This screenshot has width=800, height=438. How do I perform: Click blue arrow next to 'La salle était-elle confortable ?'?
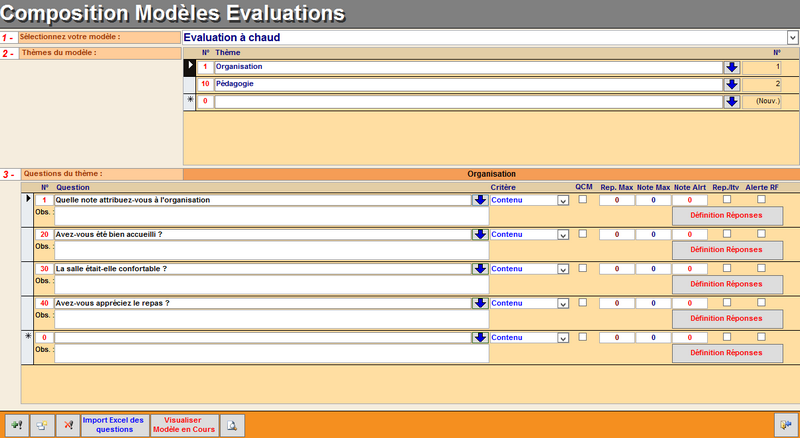[480, 268]
